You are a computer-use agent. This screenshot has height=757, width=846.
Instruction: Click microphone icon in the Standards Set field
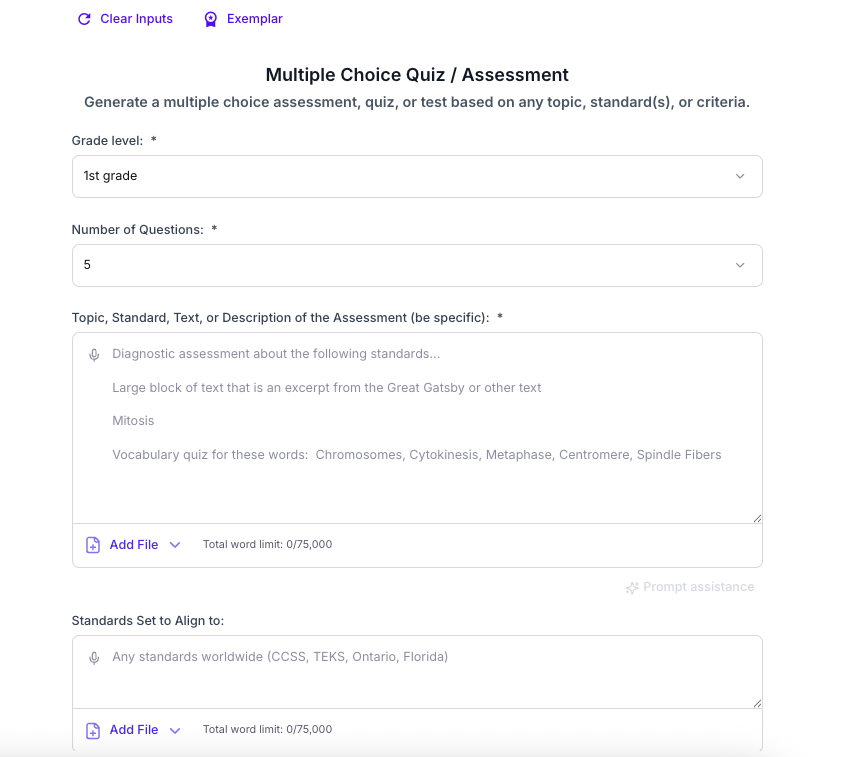(94, 658)
